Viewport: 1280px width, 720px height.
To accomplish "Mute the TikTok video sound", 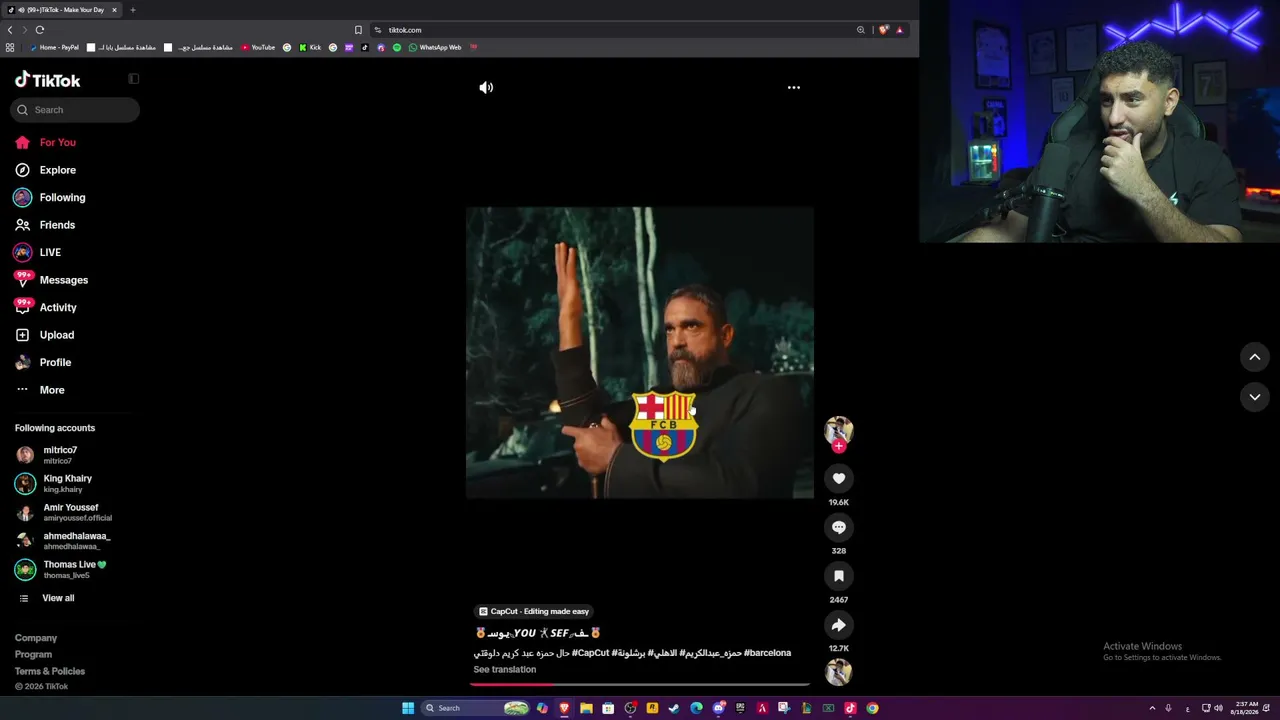I will coord(486,87).
